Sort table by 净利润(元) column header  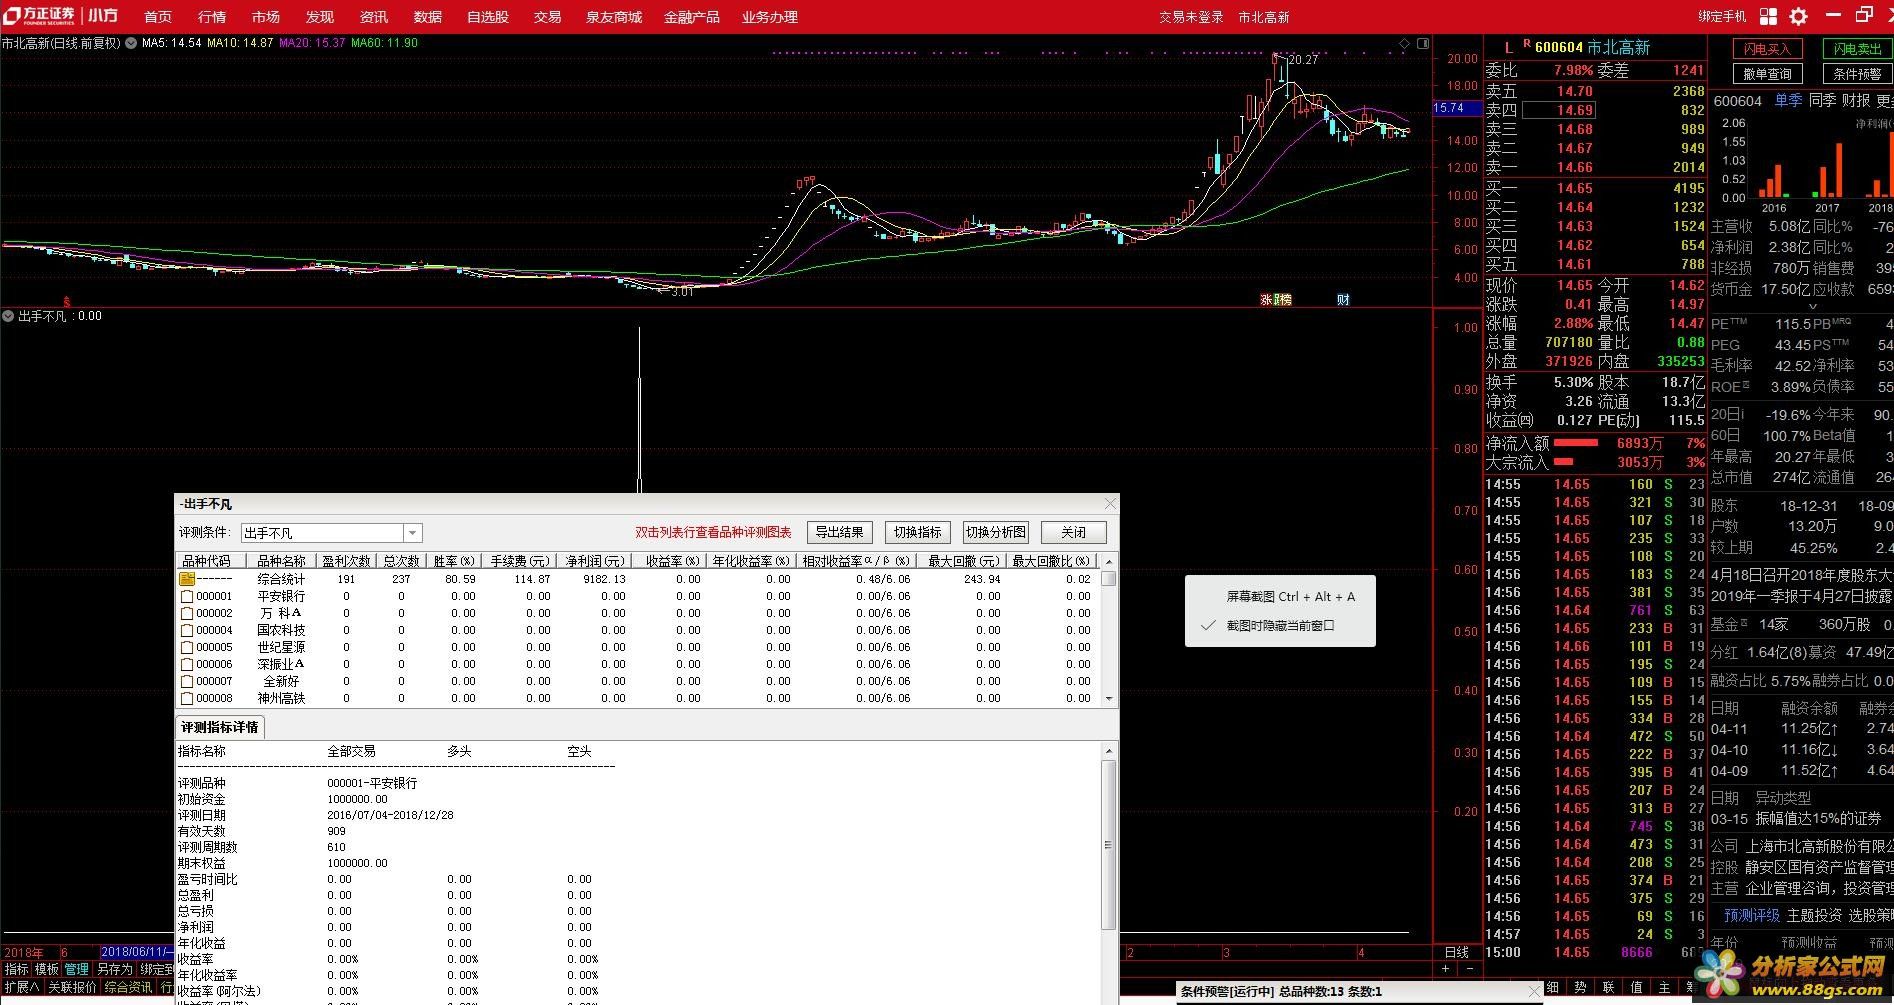594,561
